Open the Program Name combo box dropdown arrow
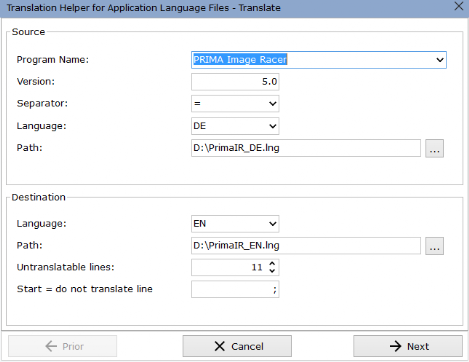This screenshot has height=362, width=469. point(440,60)
